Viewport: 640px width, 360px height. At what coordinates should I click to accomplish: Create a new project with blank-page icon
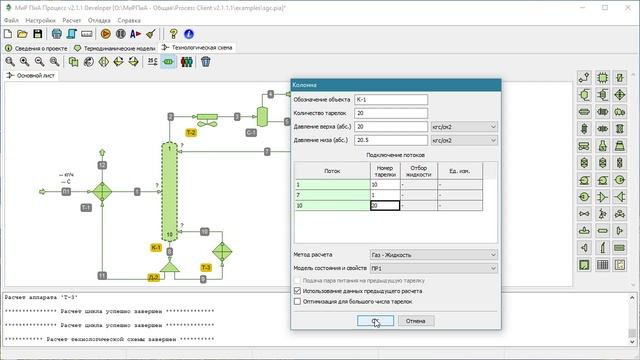coord(8,34)
